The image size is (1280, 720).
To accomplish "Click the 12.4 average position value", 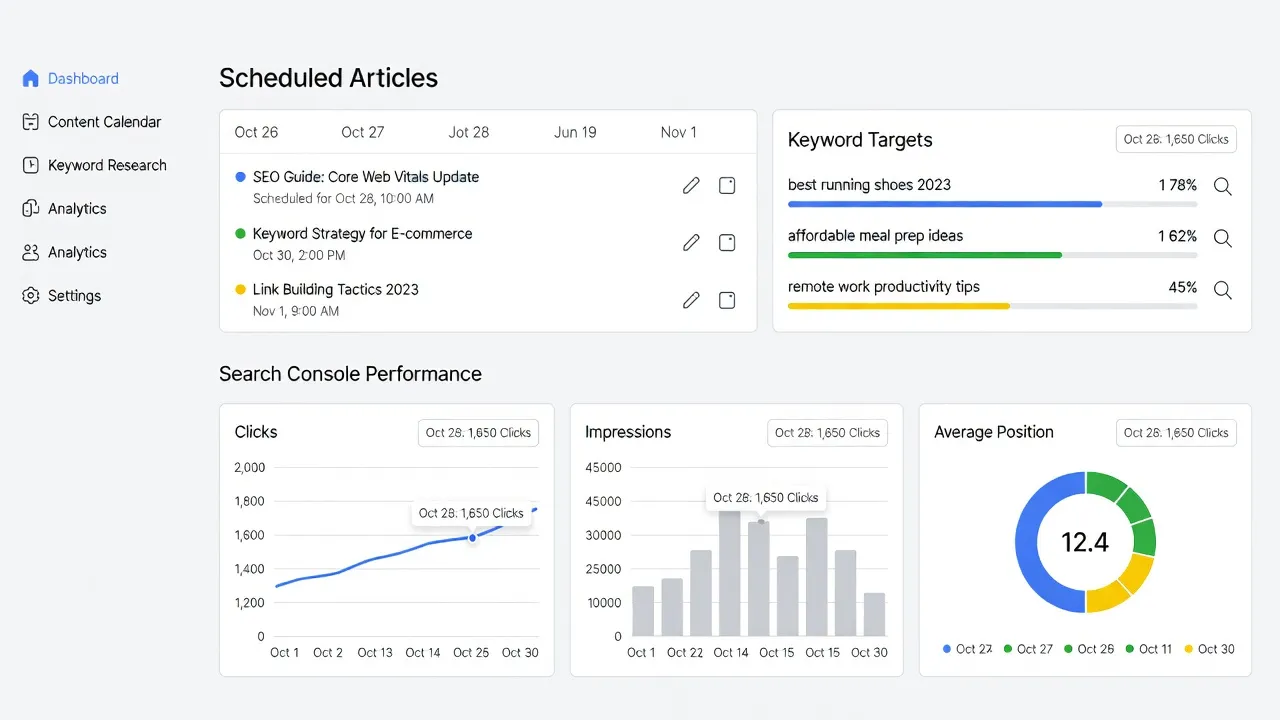I will [x=1085, y=543].
